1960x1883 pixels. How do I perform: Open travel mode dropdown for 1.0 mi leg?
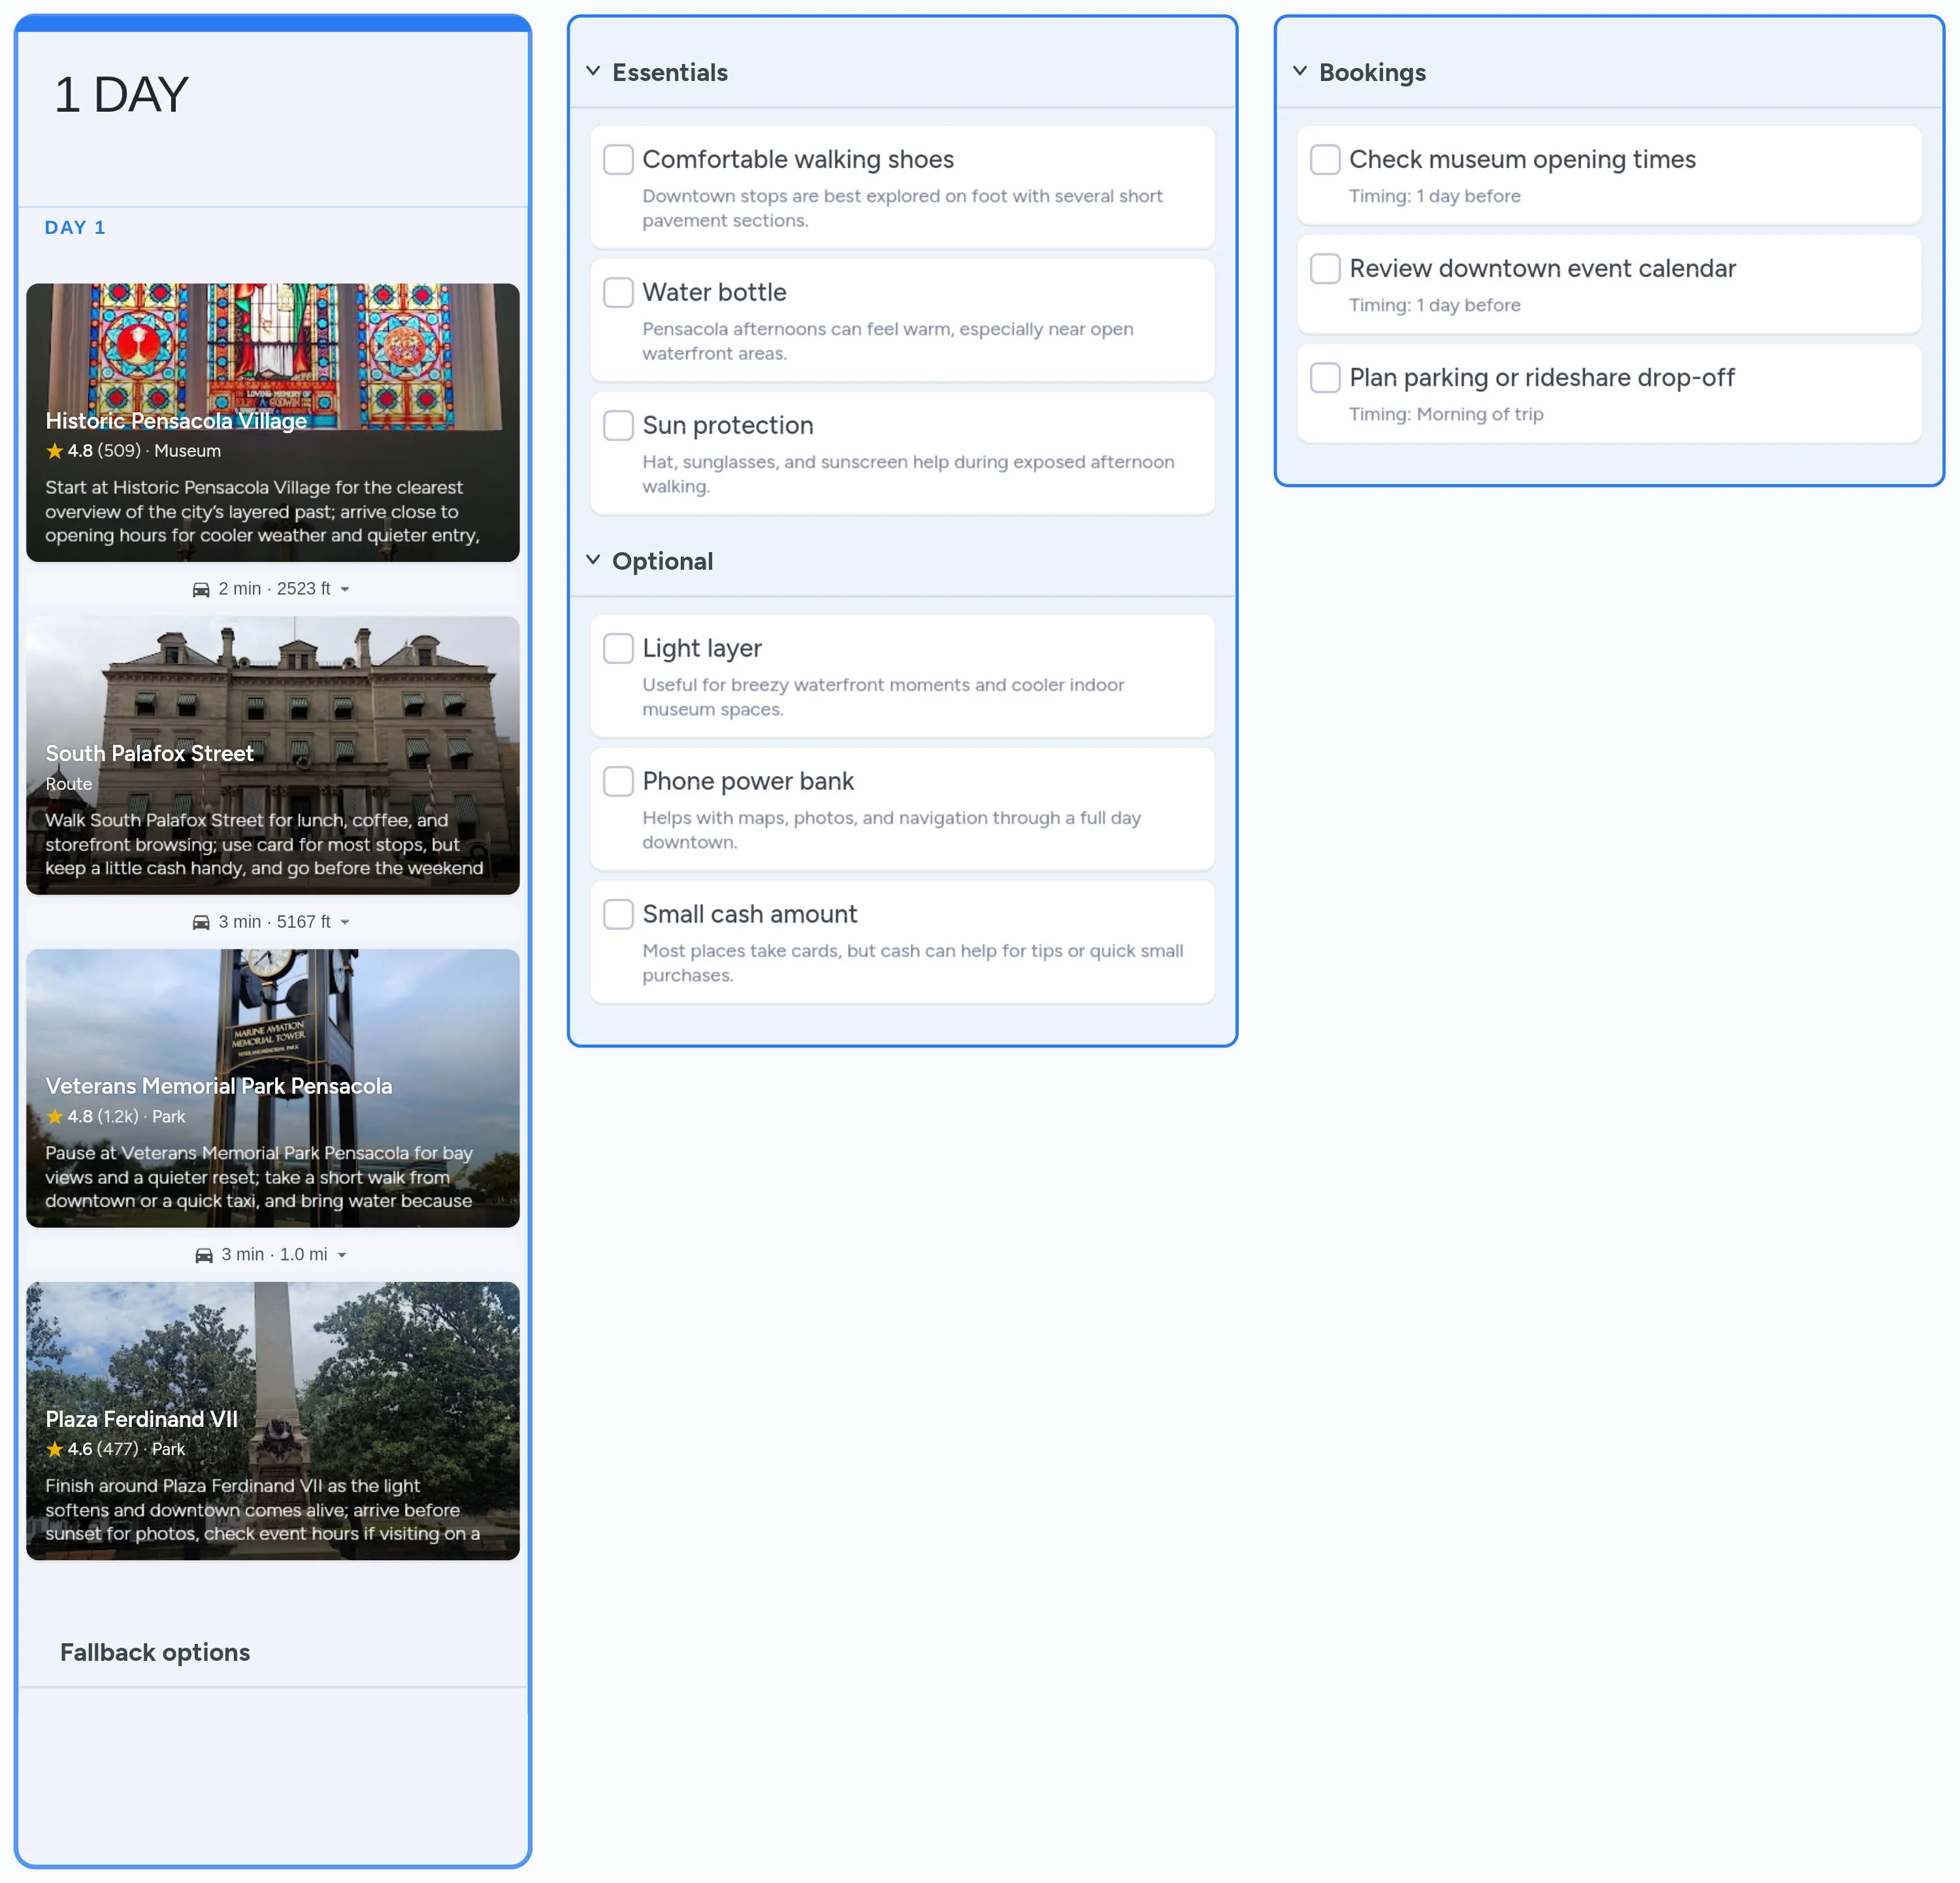click(x=342, y=1256)
